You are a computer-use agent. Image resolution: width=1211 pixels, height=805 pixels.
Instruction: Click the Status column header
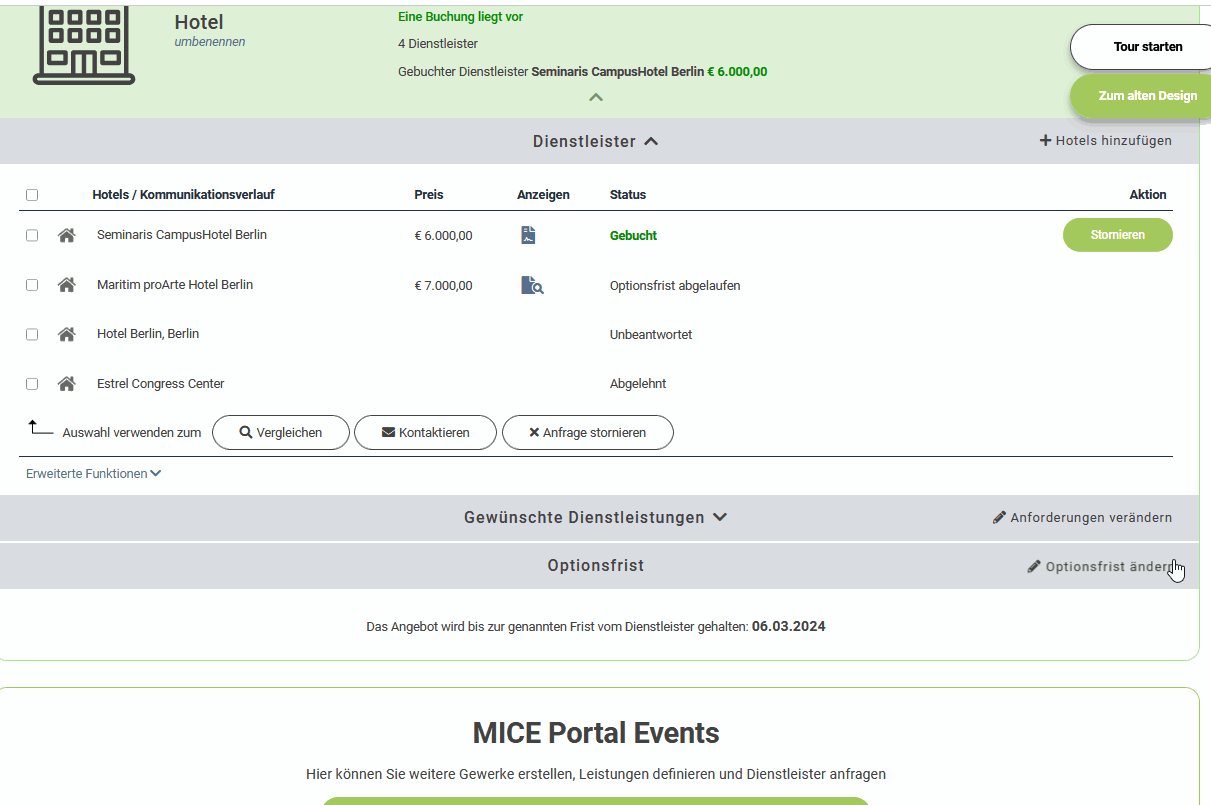pyautogui.click(x=628, y=195)
